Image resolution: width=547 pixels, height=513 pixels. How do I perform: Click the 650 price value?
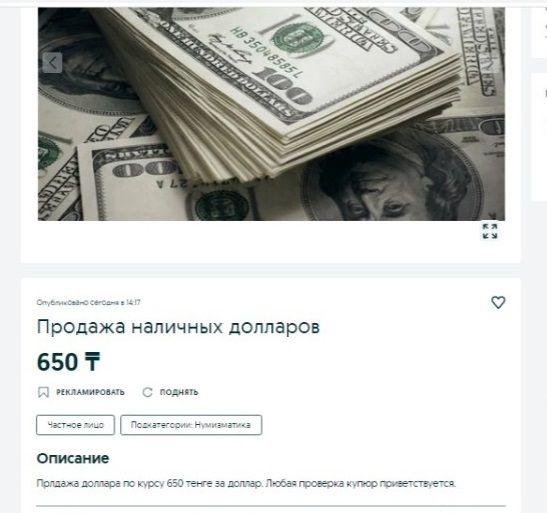[57, 362]
